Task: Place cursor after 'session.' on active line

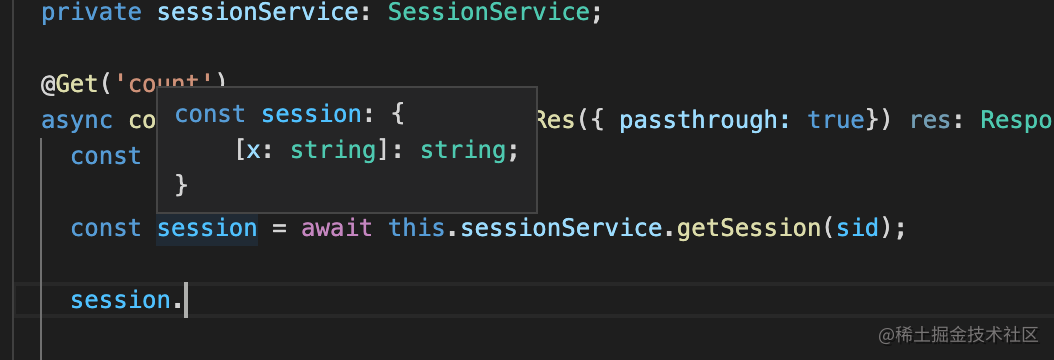Action: 185,300
